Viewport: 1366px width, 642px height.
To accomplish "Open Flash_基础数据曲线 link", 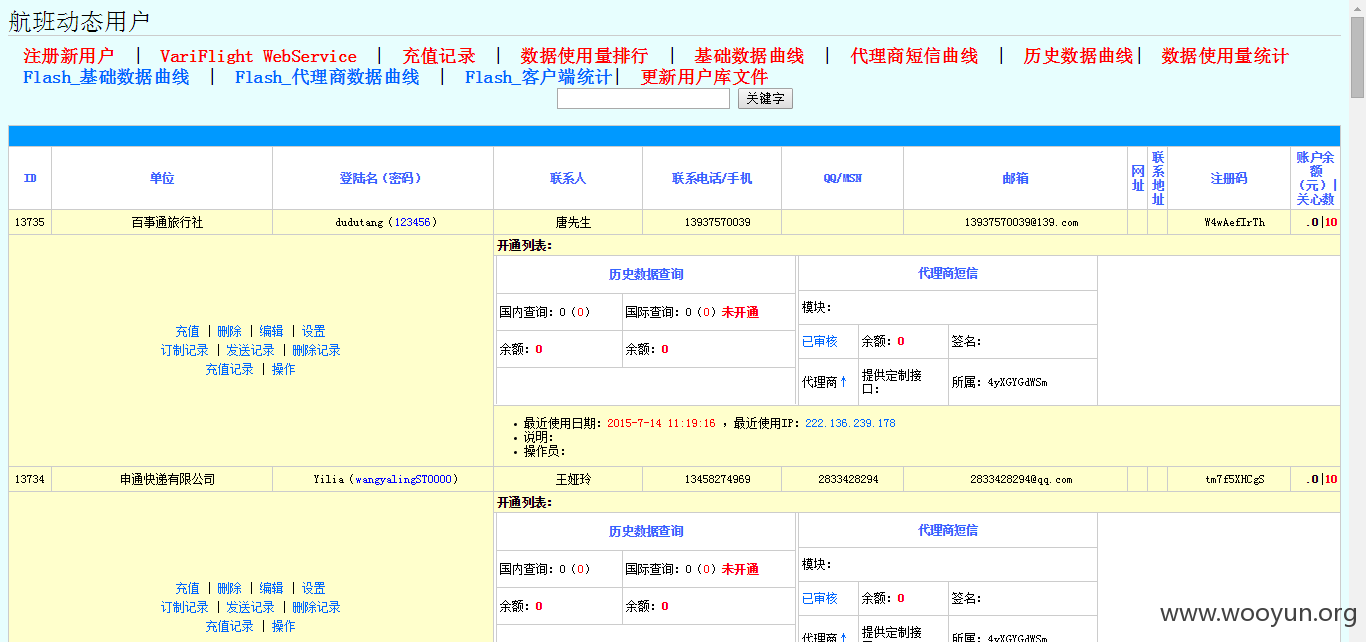I will tap(106, 77).
